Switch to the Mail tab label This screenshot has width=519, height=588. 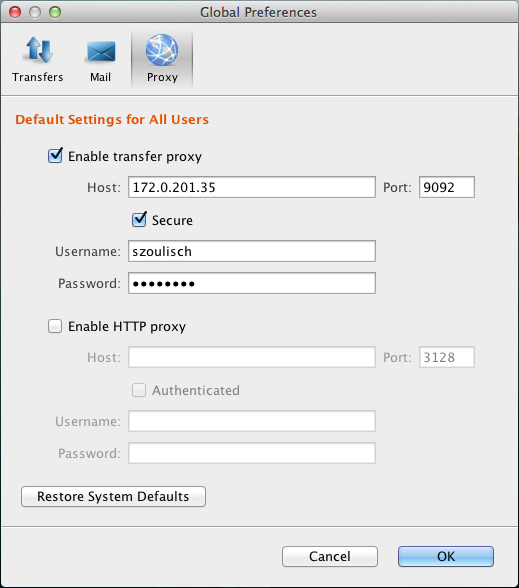click(100, 77)
